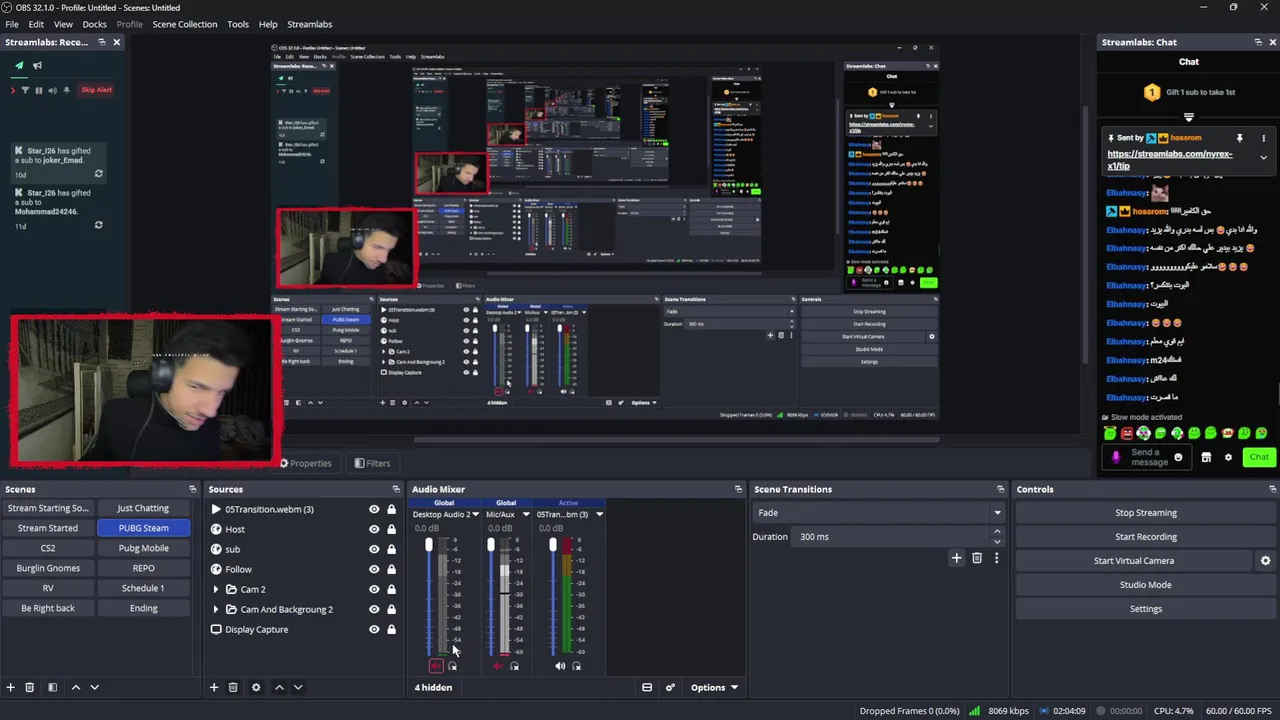Click 05Transition volume fader
Viewport: 1280px width, 720px height.
pyautogui.click(x=553, y=597)
